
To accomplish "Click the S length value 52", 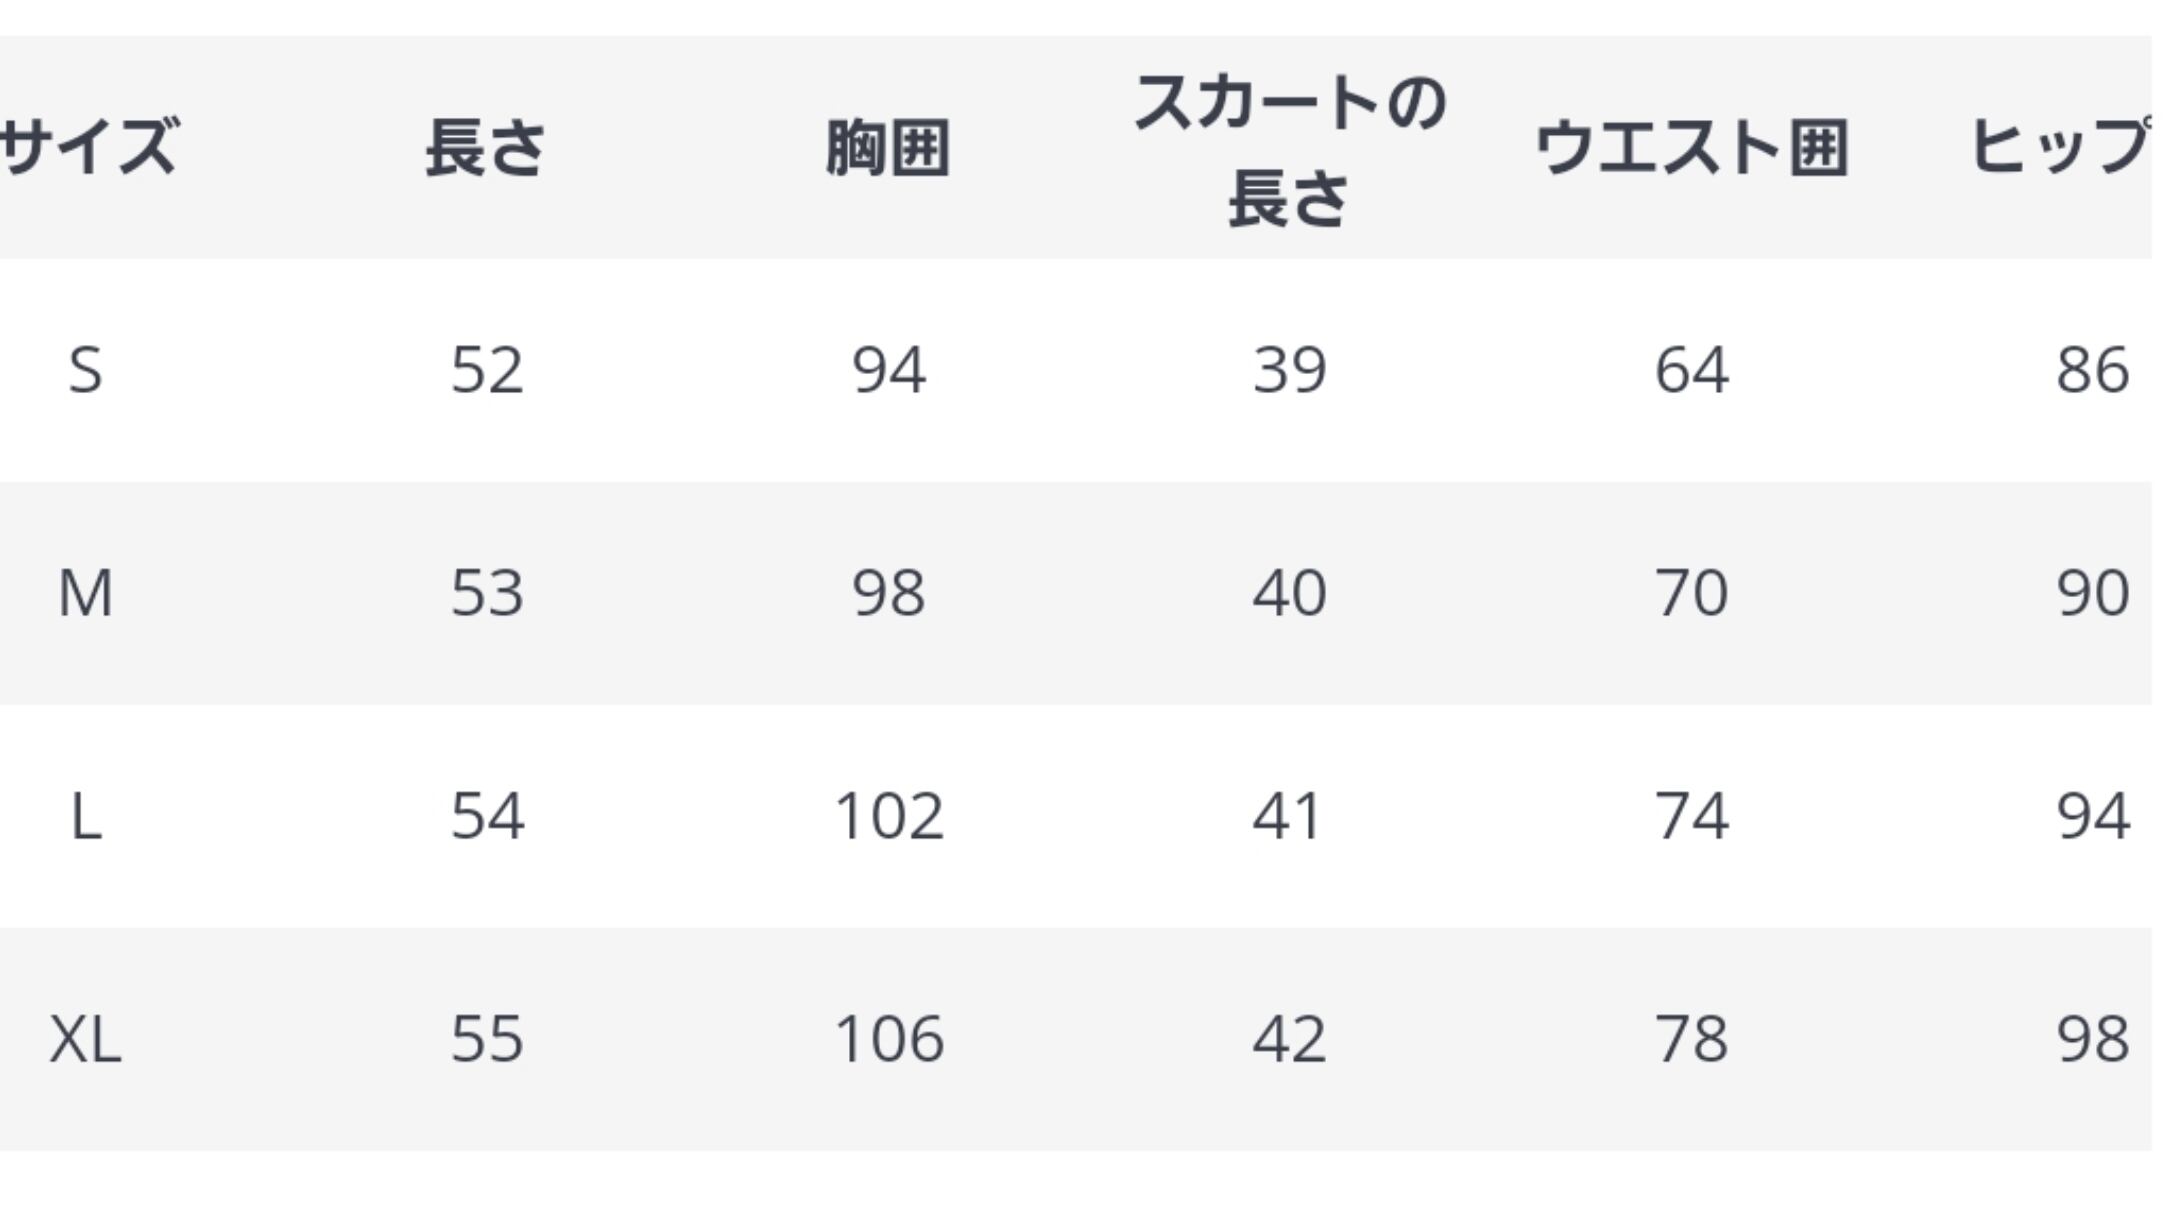I will click(487, 370).
